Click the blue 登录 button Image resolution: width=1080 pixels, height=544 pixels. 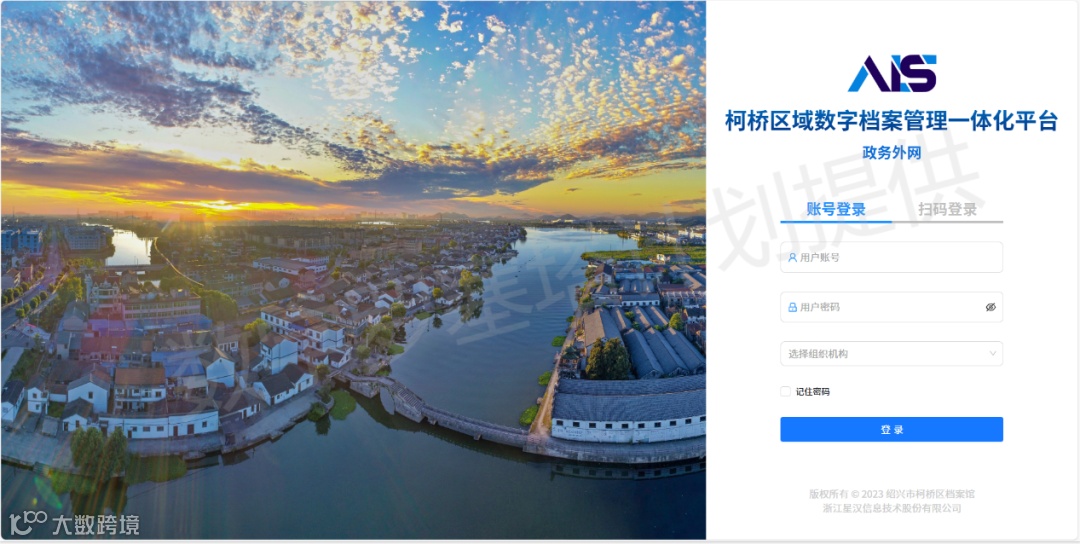coord(891,429)
